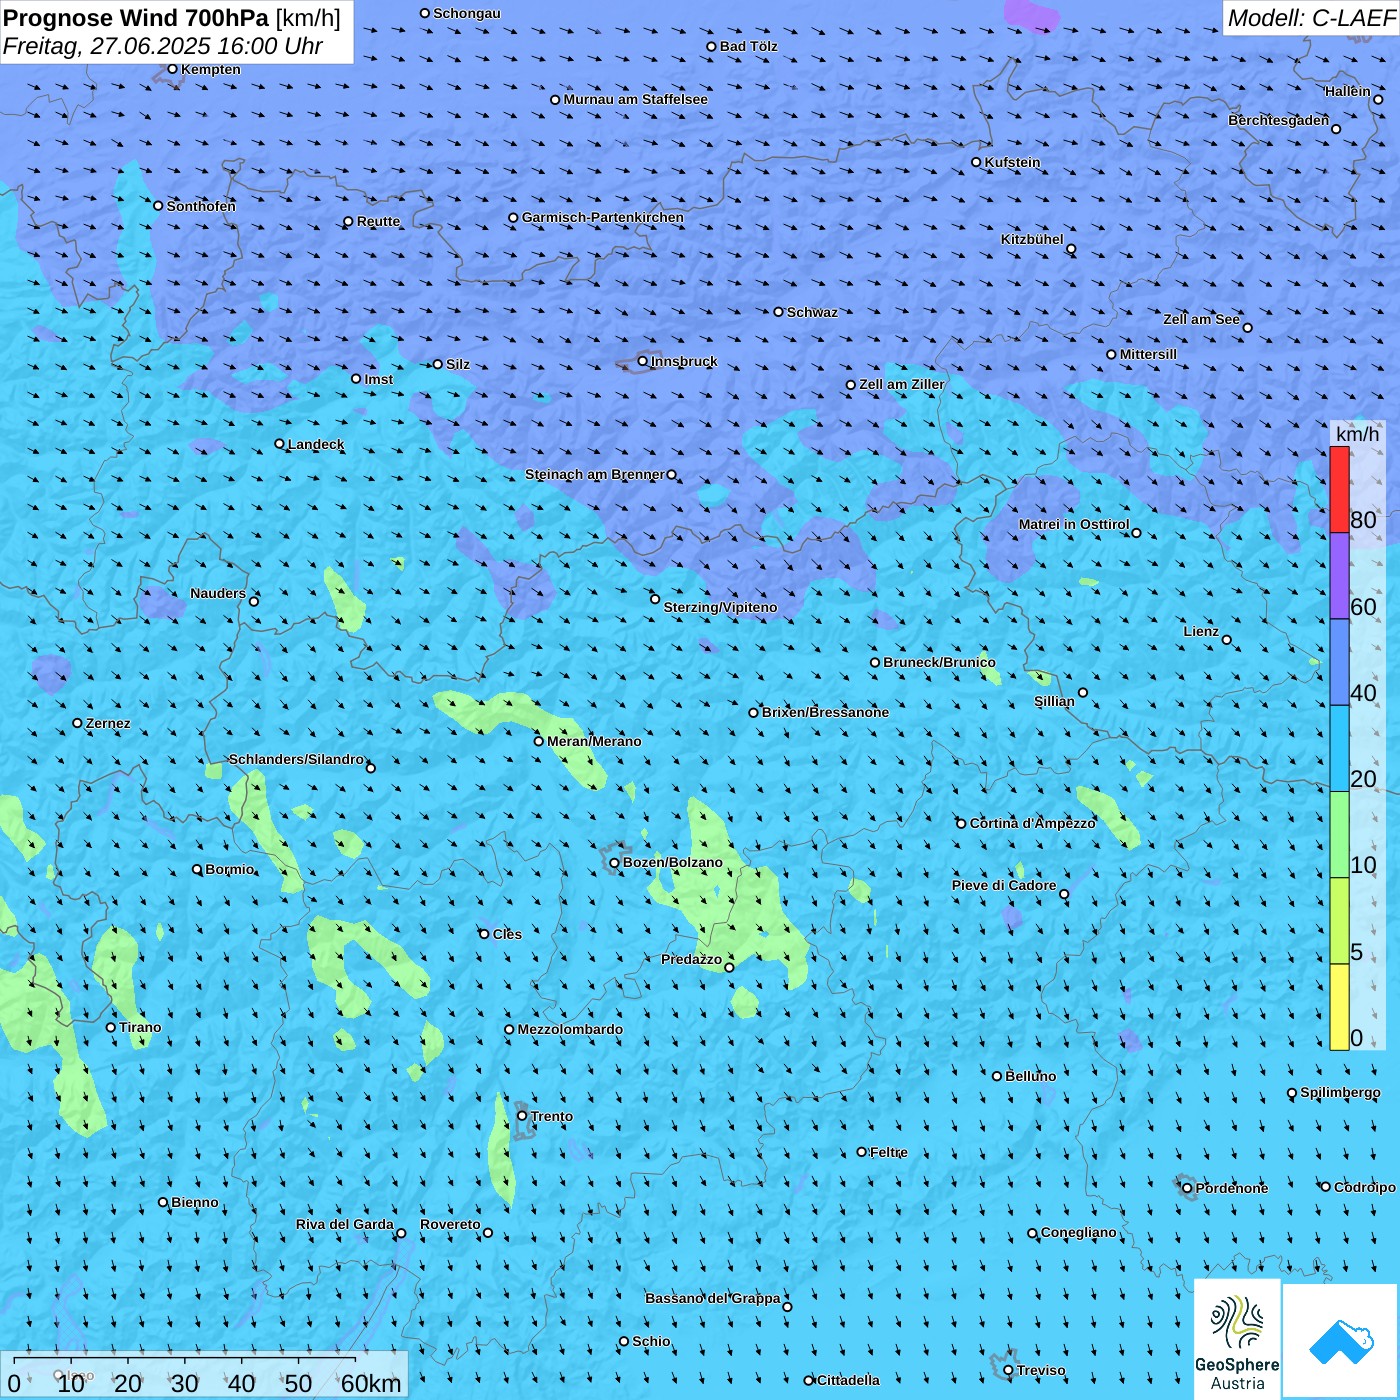The height and width of the screenshot is (1400, 1400).
Task: Click the '60km' scale bar label
Action: point(371,1384)
